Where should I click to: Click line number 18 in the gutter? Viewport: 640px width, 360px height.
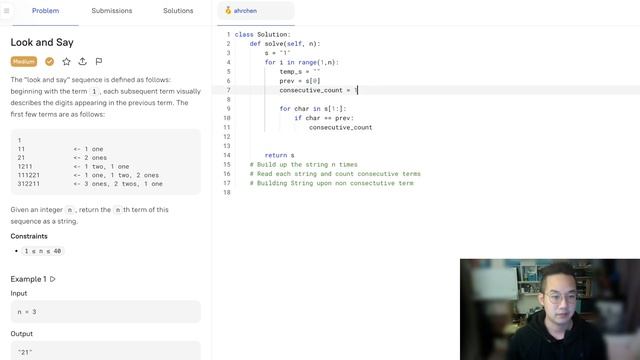coord(227,192)
